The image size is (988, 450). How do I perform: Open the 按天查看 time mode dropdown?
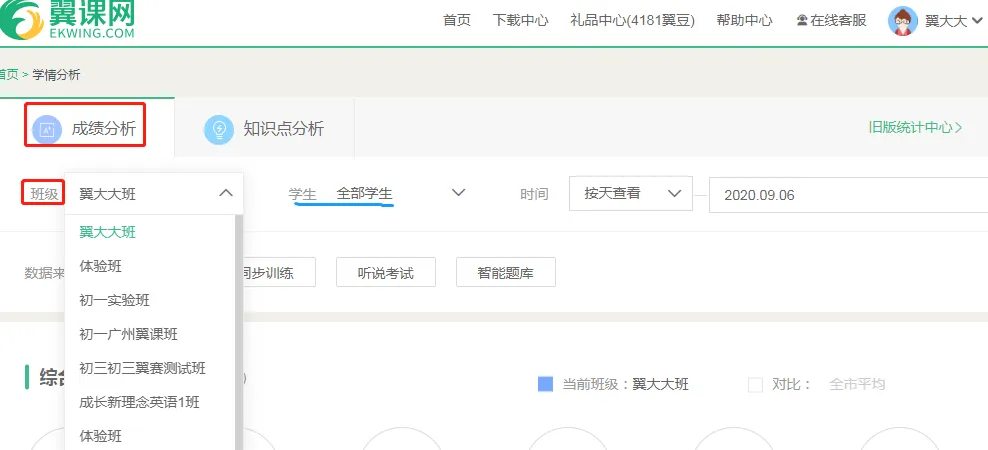point(631,193)
